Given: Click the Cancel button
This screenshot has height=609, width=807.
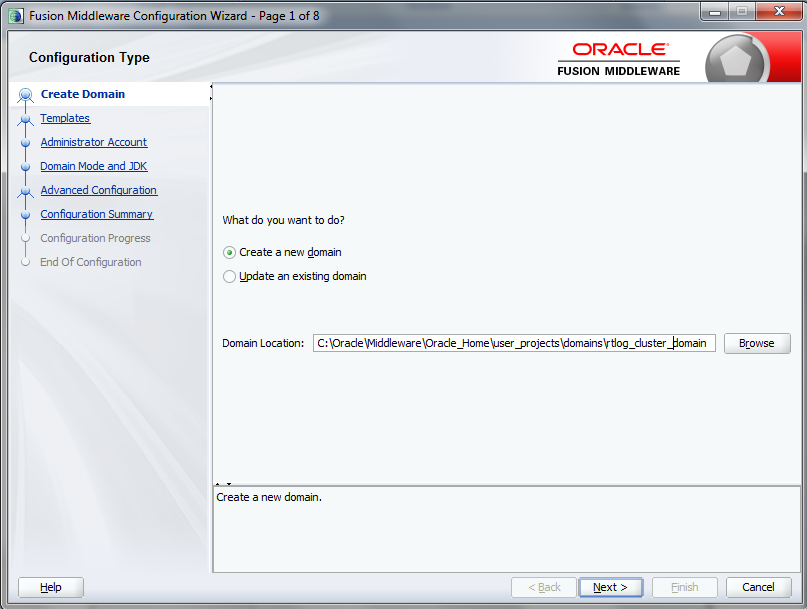Looking at the screenshot, I should pyautogui.click(x=758, y=587).
